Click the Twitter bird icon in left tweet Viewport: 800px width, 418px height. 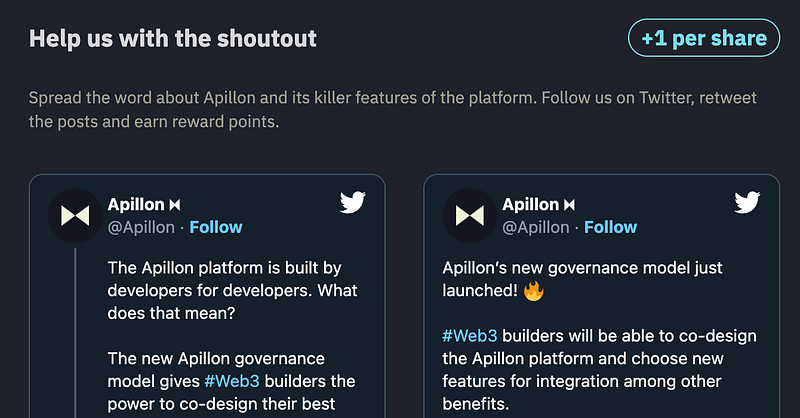pyautogui.click(x=353, y=202)
